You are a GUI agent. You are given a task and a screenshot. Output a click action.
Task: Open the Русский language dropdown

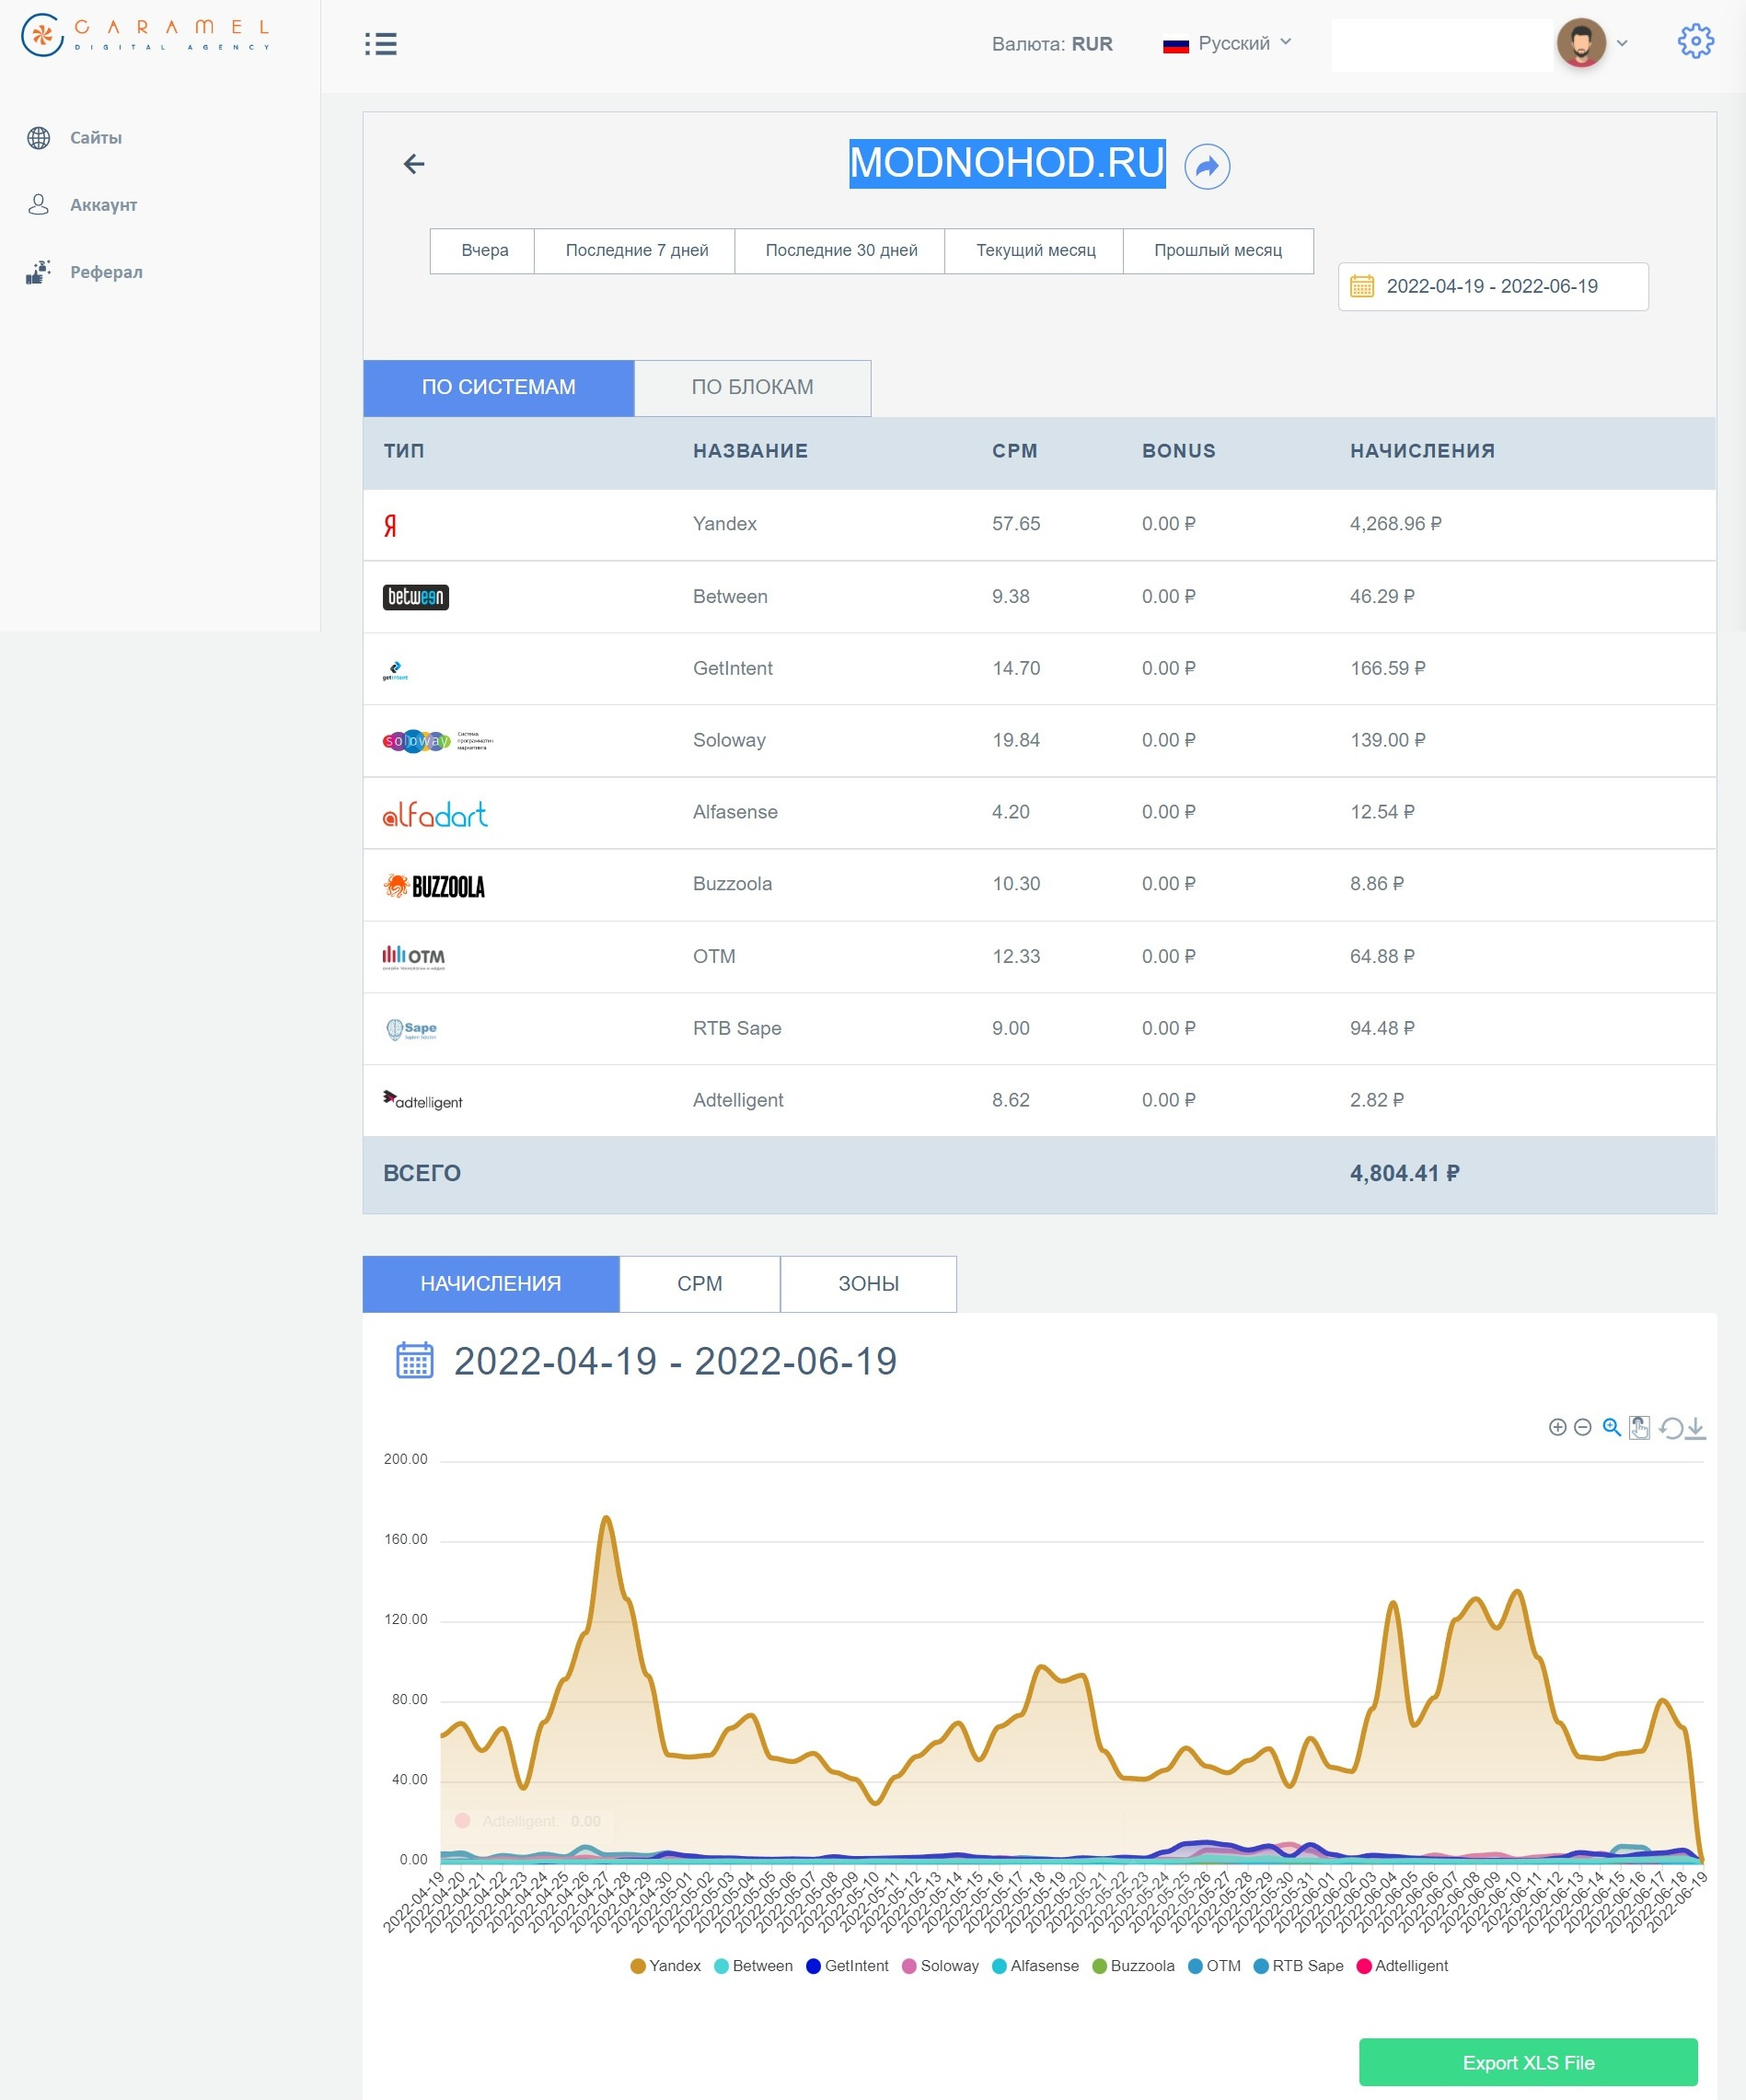coord(1227,43)
